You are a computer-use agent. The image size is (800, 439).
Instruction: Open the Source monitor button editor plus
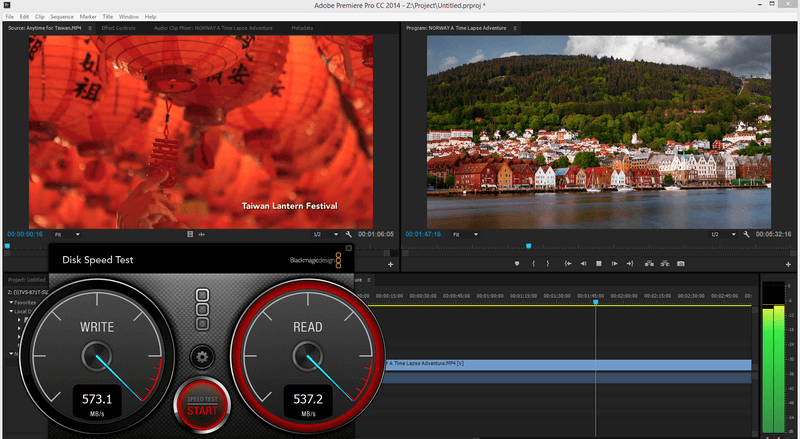tap(390, 264)
